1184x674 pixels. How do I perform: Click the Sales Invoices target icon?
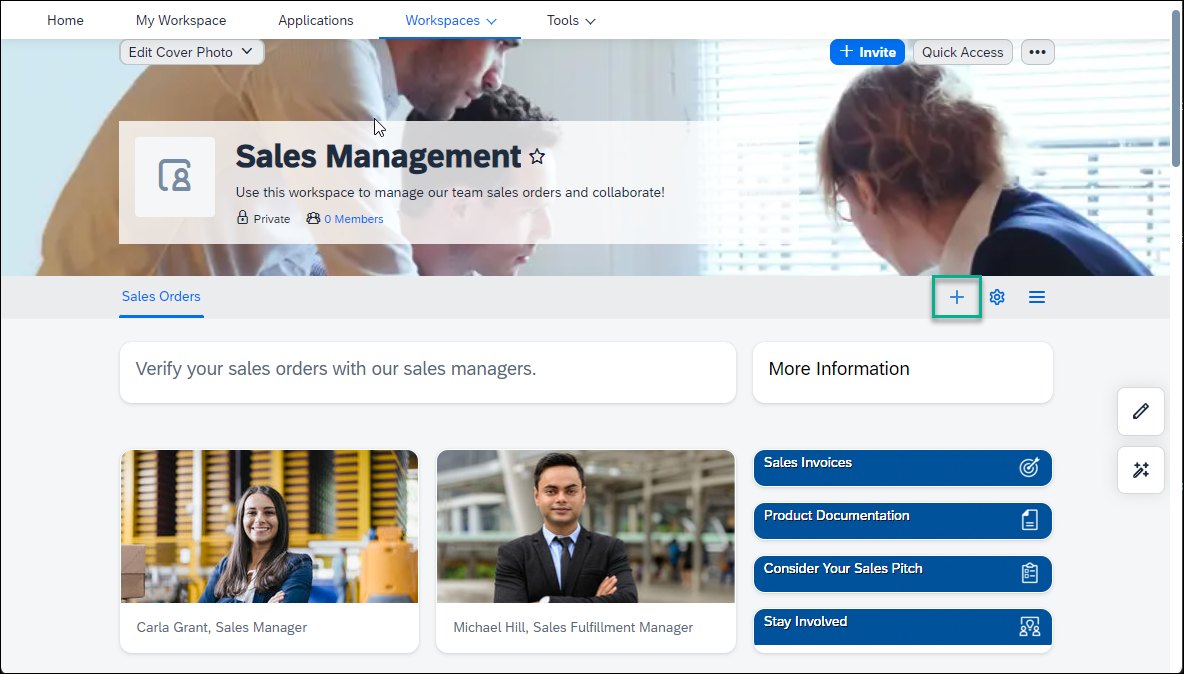(x=1029, y=467)
